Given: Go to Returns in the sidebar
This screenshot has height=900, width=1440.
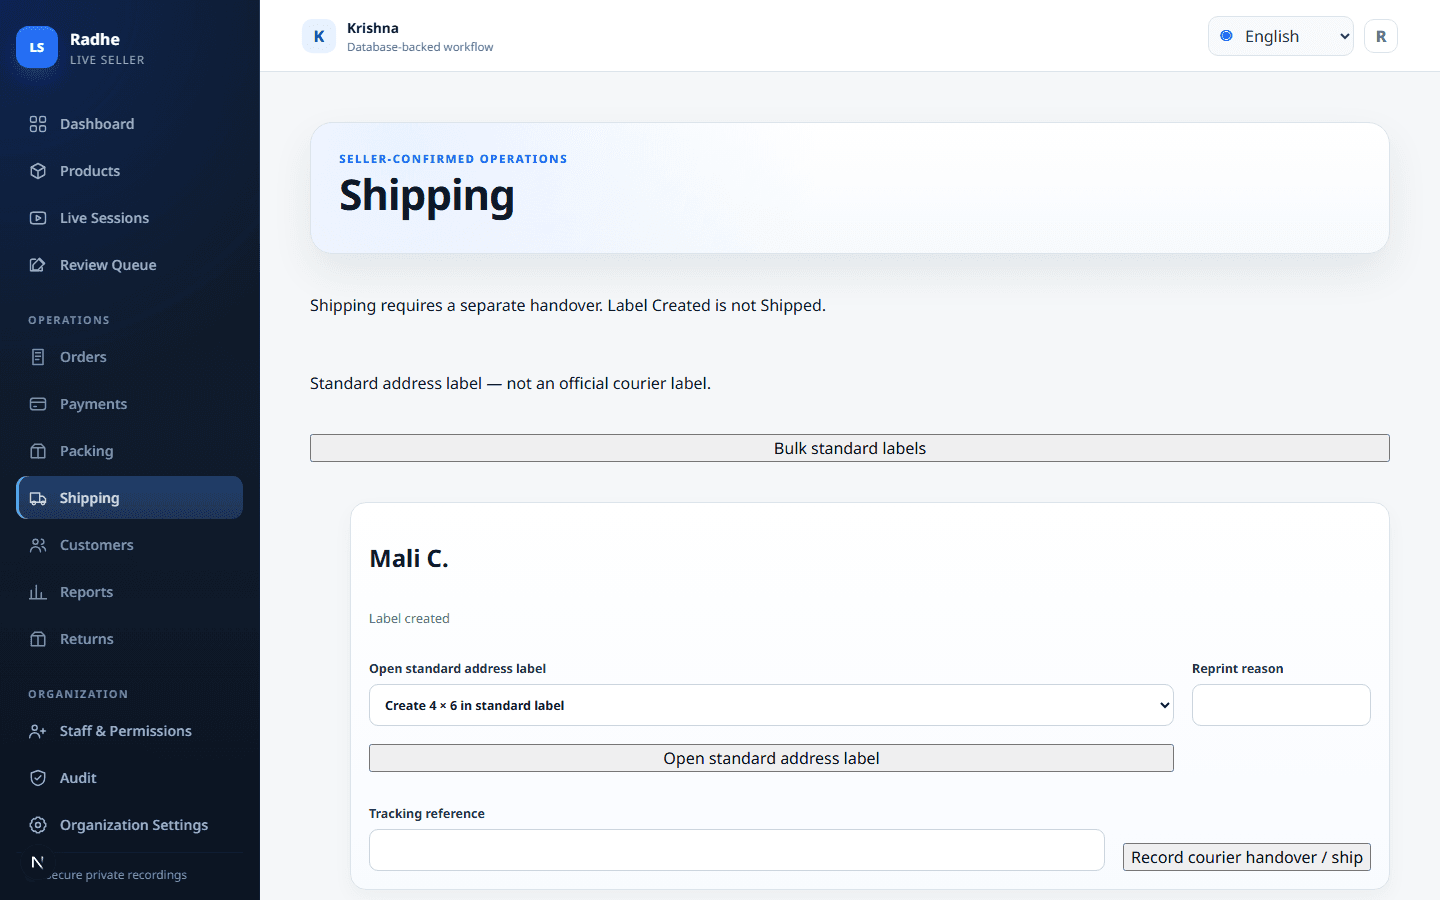Looking at the screenshot, I should pyautogui.click(x=129, y=639).
